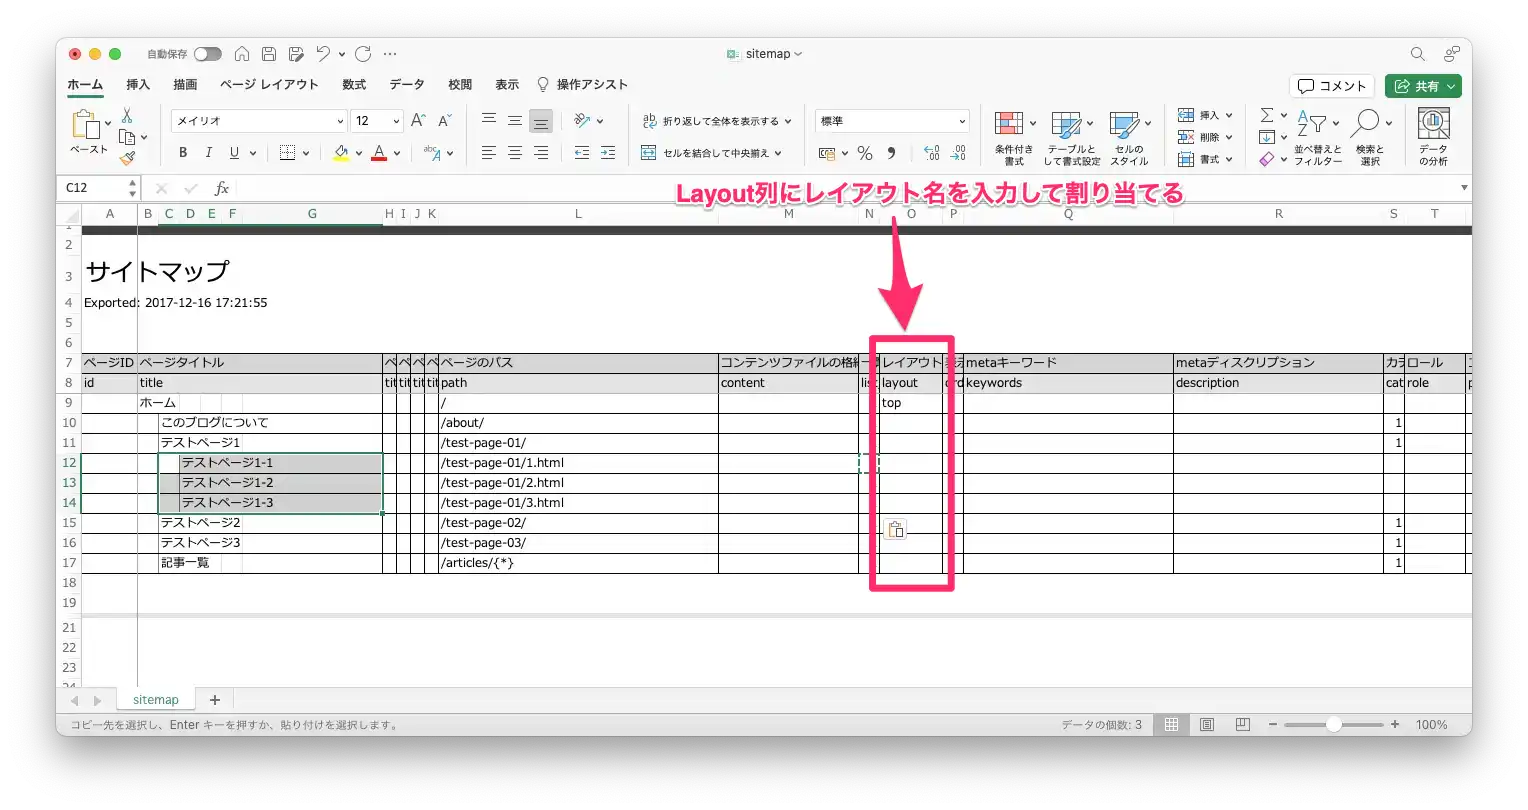Click the Undo arrow icon
The height and width of the screenshot is (810, 1528).
[323, 54]
